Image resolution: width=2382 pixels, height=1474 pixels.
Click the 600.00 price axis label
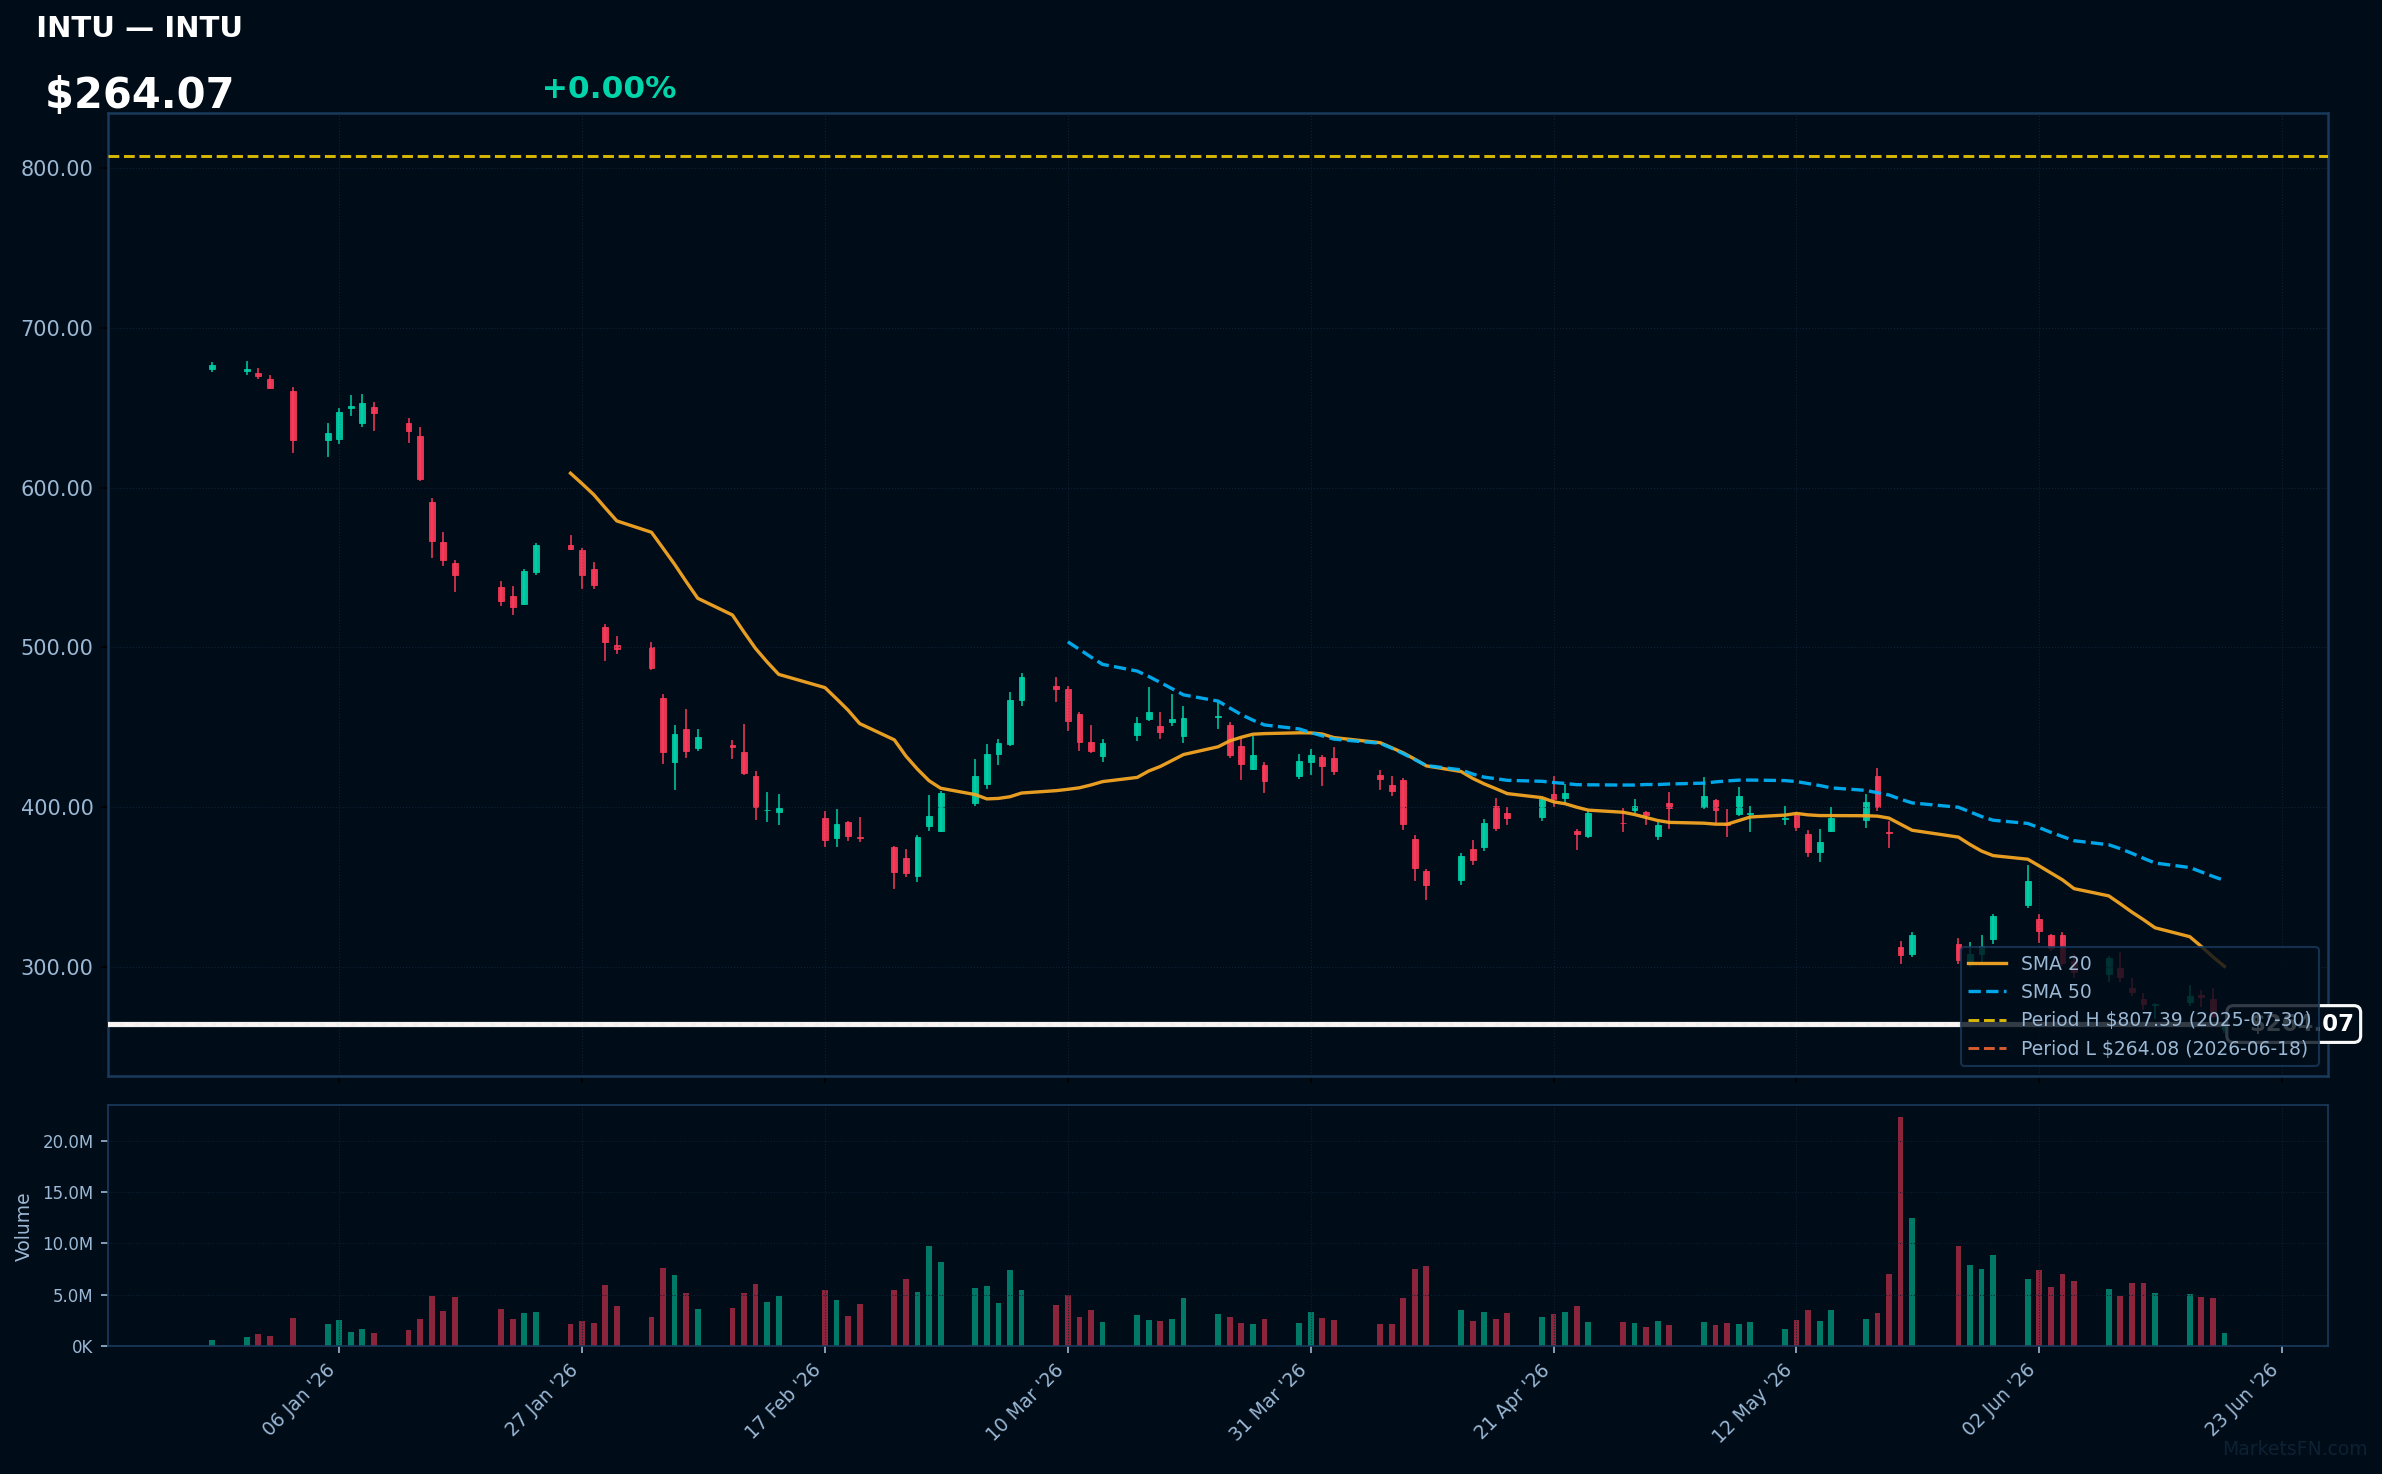pyautogui.click(x=57, y=488)
